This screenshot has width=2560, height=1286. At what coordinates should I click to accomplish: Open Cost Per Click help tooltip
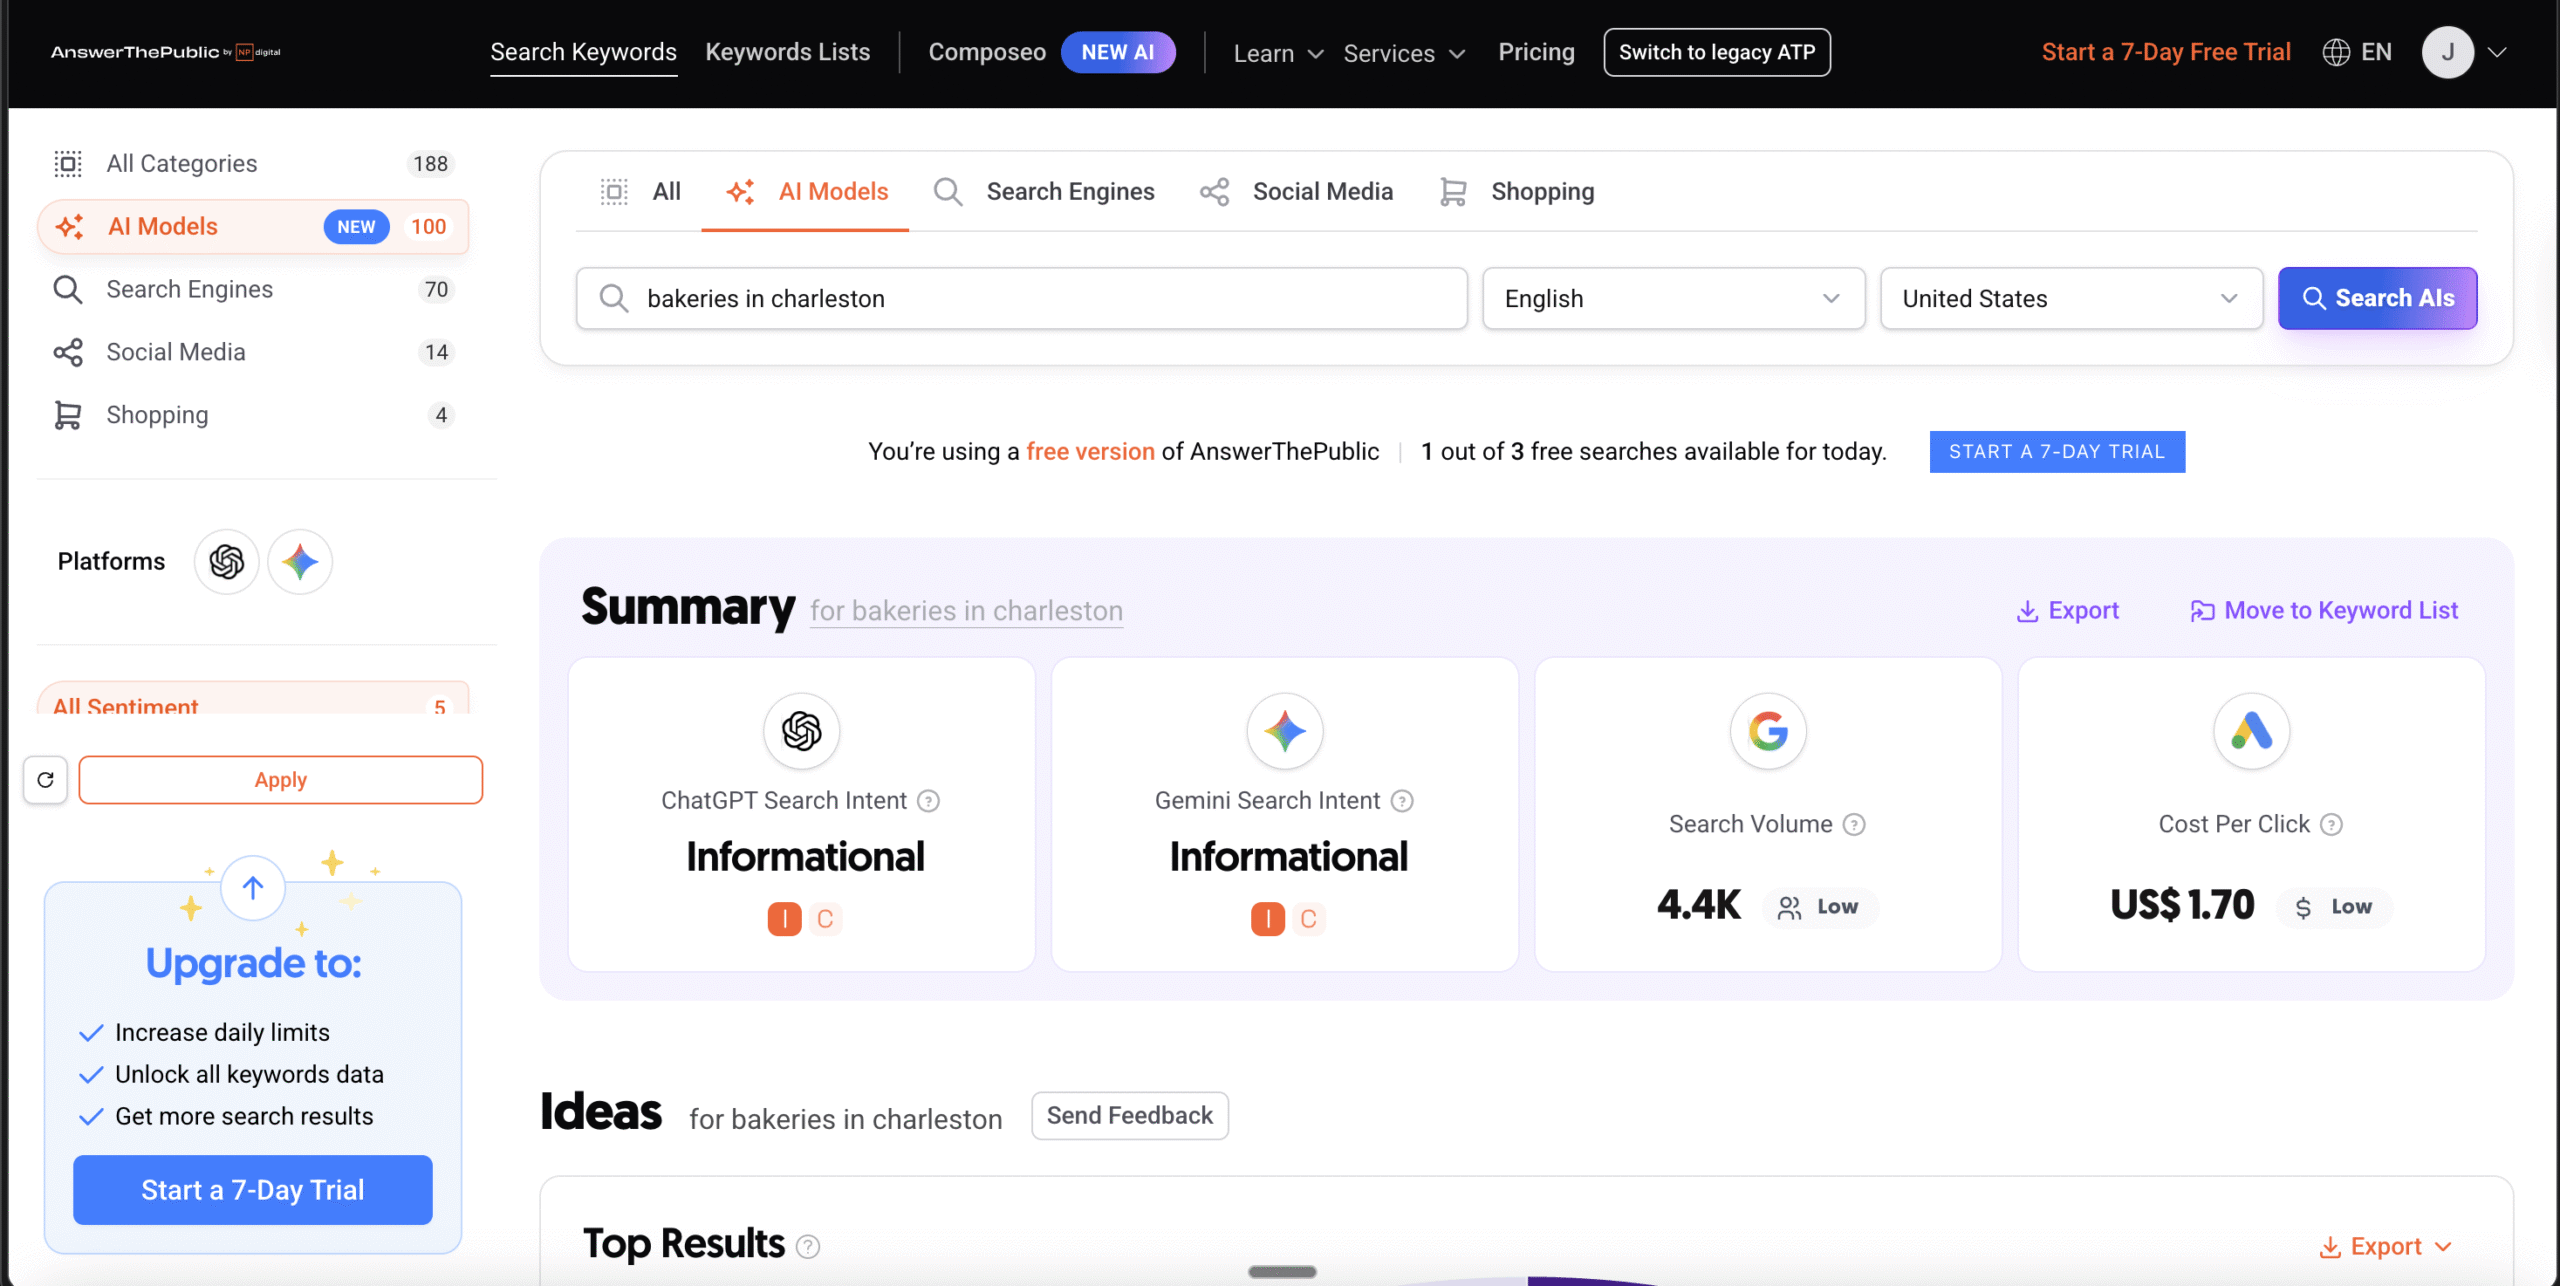point(2331,825)
